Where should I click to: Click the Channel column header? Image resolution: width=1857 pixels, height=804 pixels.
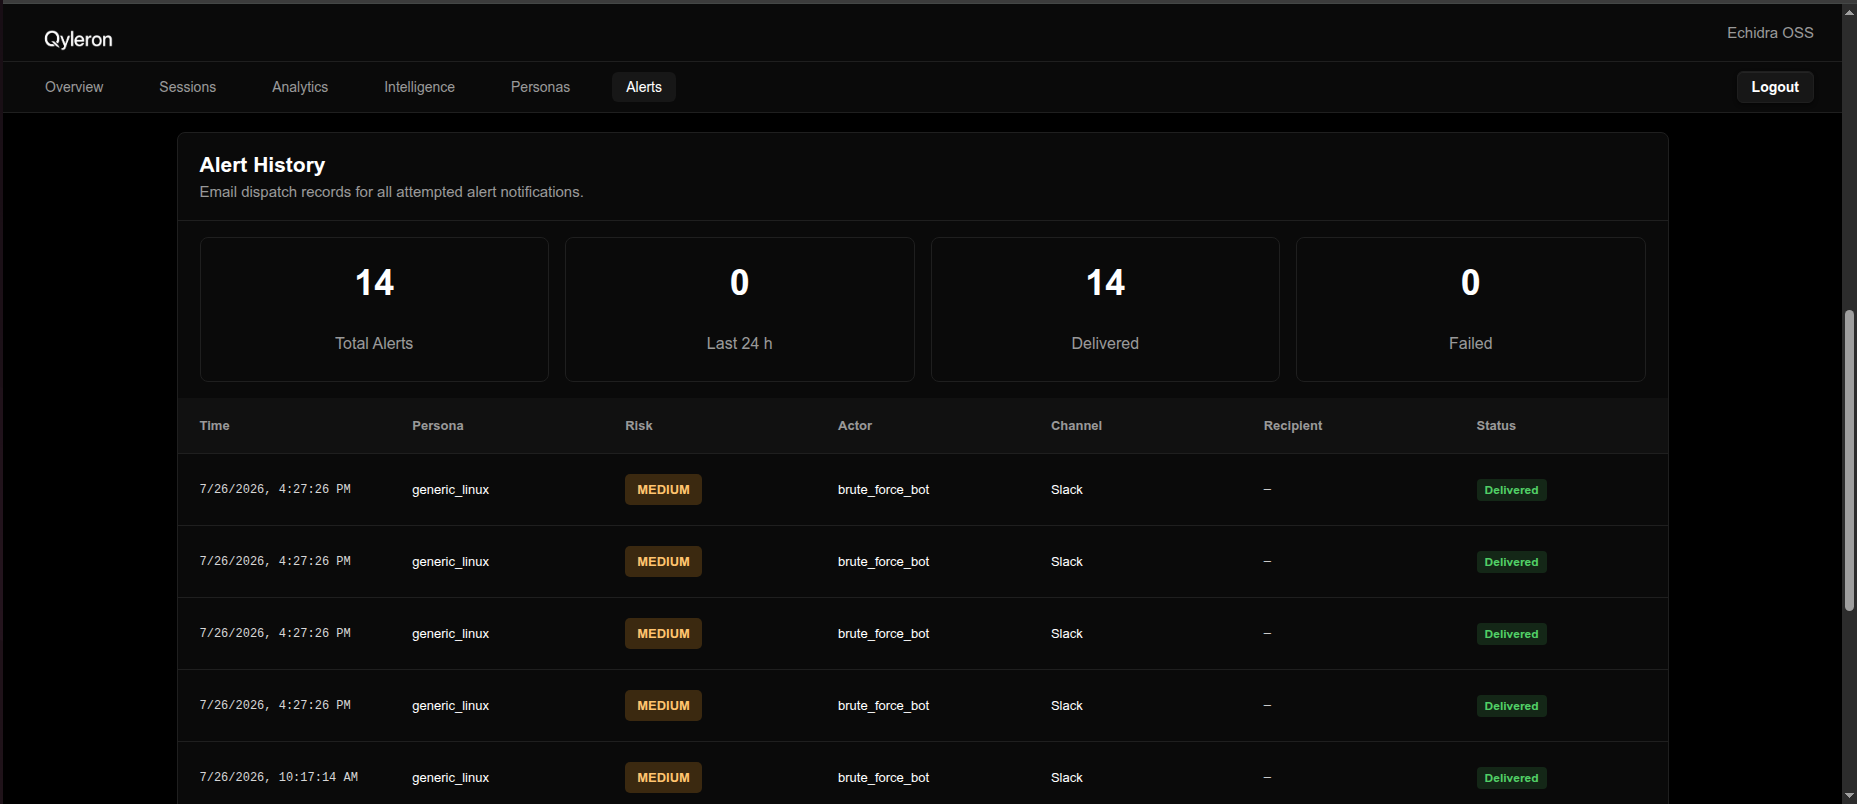point(1076,426)
